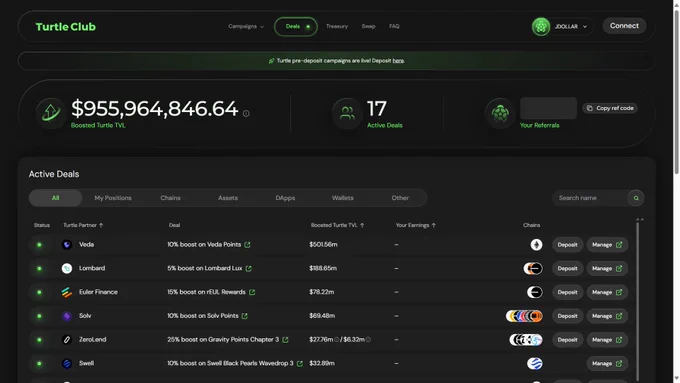680x383 pixels.
Task: Click the chain icons in Solv row
Action: 524,316
